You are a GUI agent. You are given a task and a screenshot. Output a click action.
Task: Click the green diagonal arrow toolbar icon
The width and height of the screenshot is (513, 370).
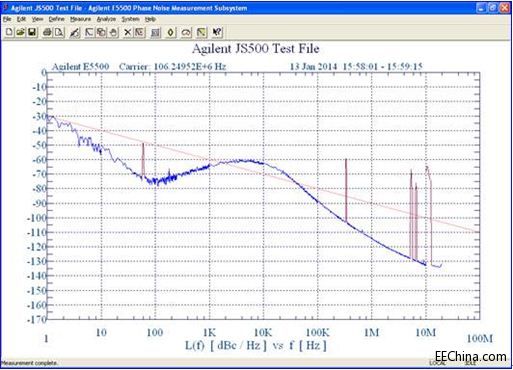(x=201, y=32)
